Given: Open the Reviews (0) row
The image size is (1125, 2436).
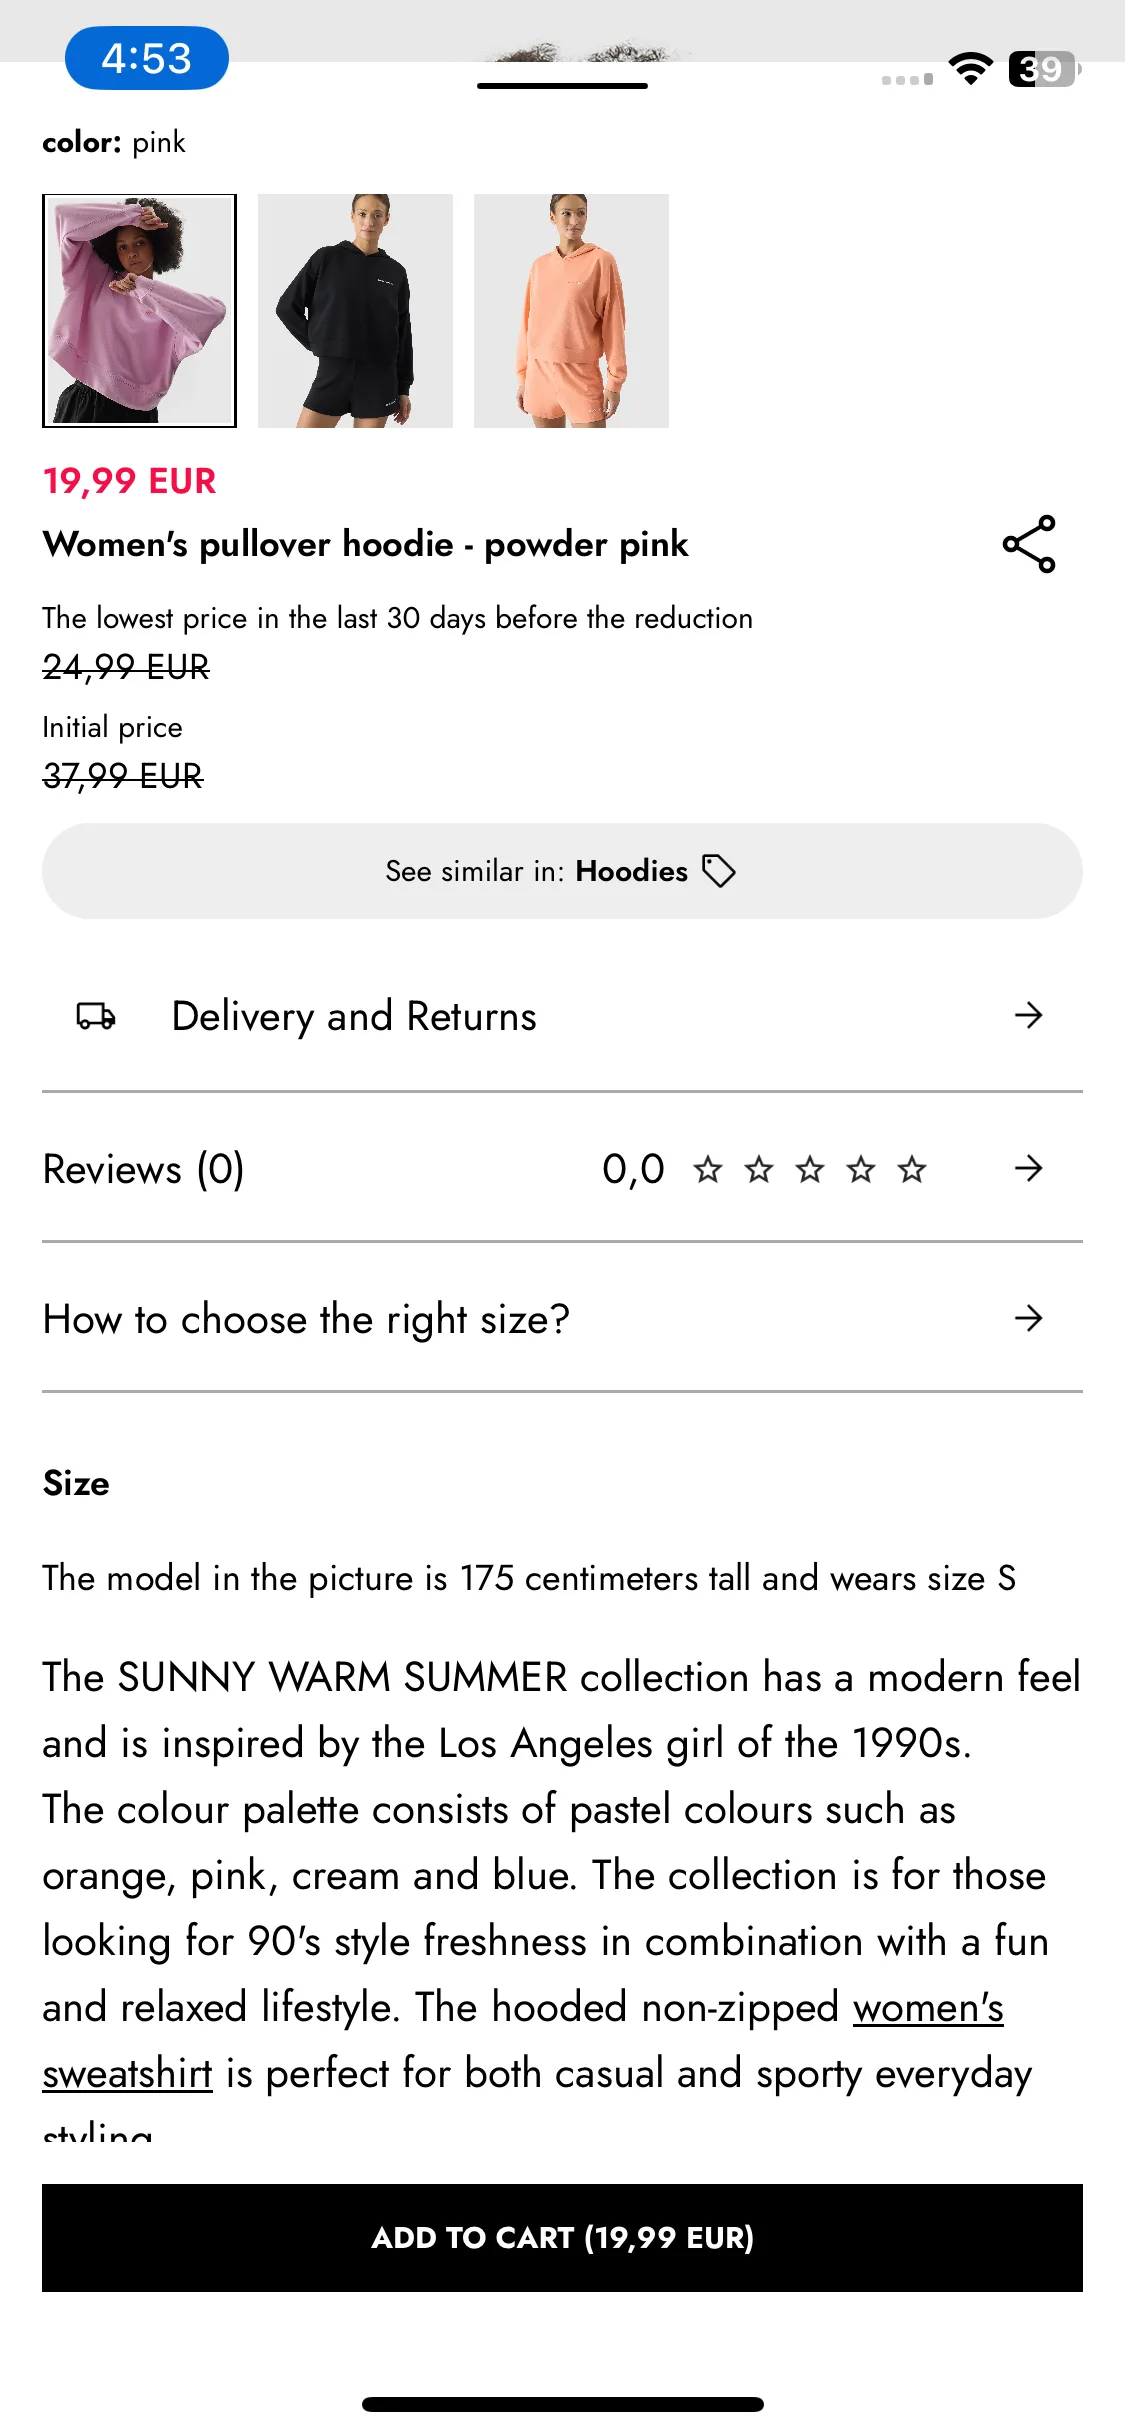Looking at the screenshot, I should click(x=562, y=1168).
